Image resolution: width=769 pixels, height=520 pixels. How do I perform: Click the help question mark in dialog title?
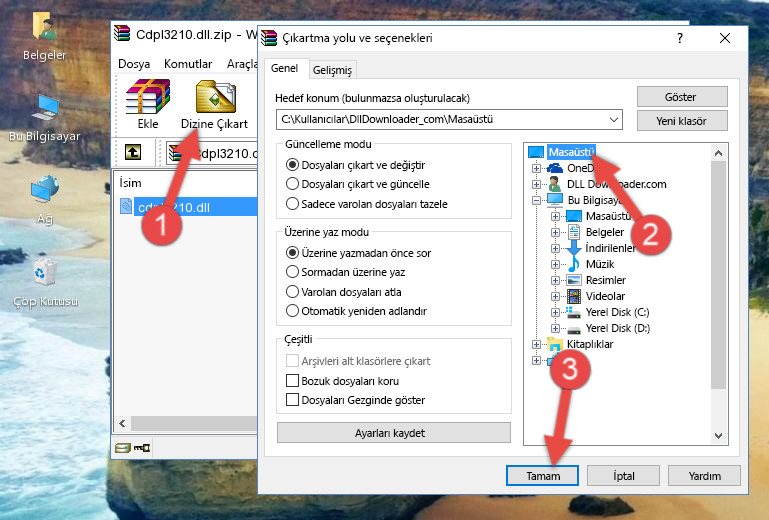point(680,38)
